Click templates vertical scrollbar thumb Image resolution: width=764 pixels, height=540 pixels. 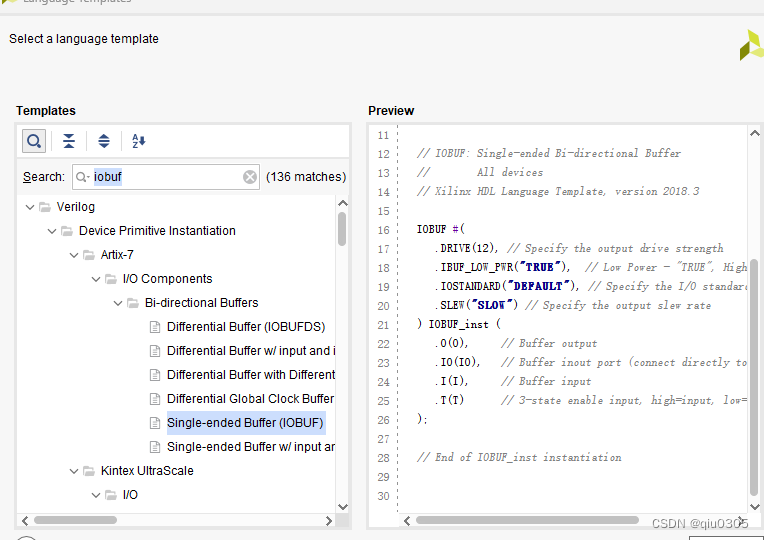click(x=342, y=229)
